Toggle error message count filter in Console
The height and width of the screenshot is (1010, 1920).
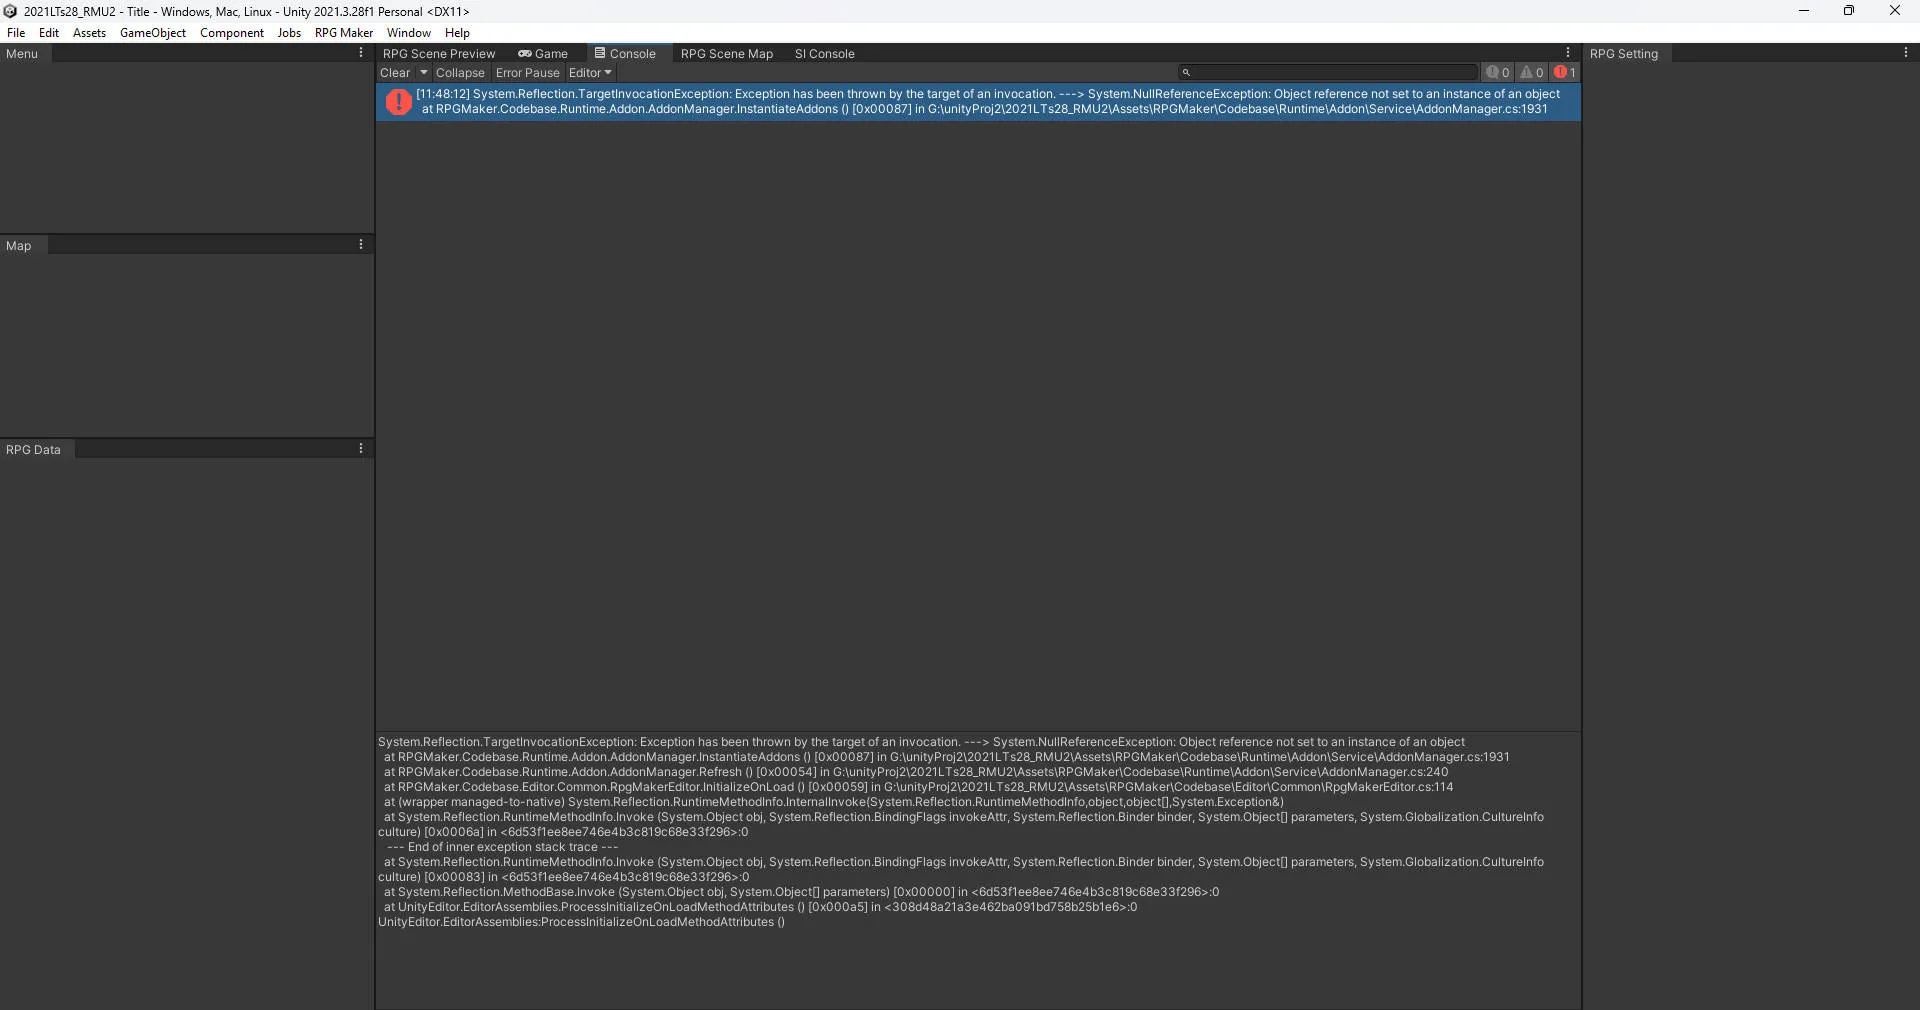1565,73
